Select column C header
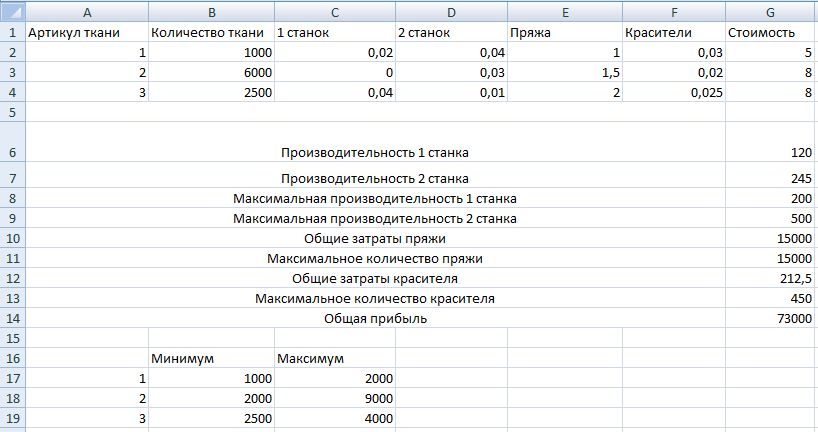This screenshot has width=818, height=432. 335,11
